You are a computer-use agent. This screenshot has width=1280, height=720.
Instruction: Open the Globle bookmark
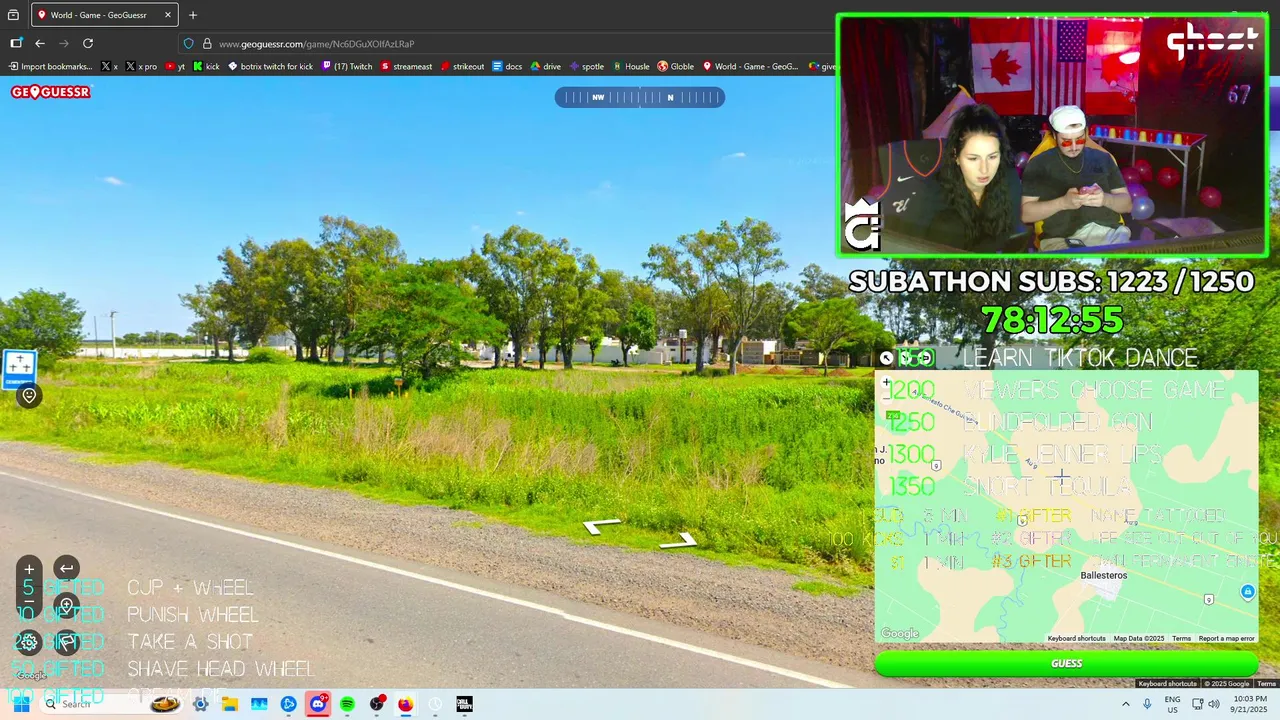point(676,67)
